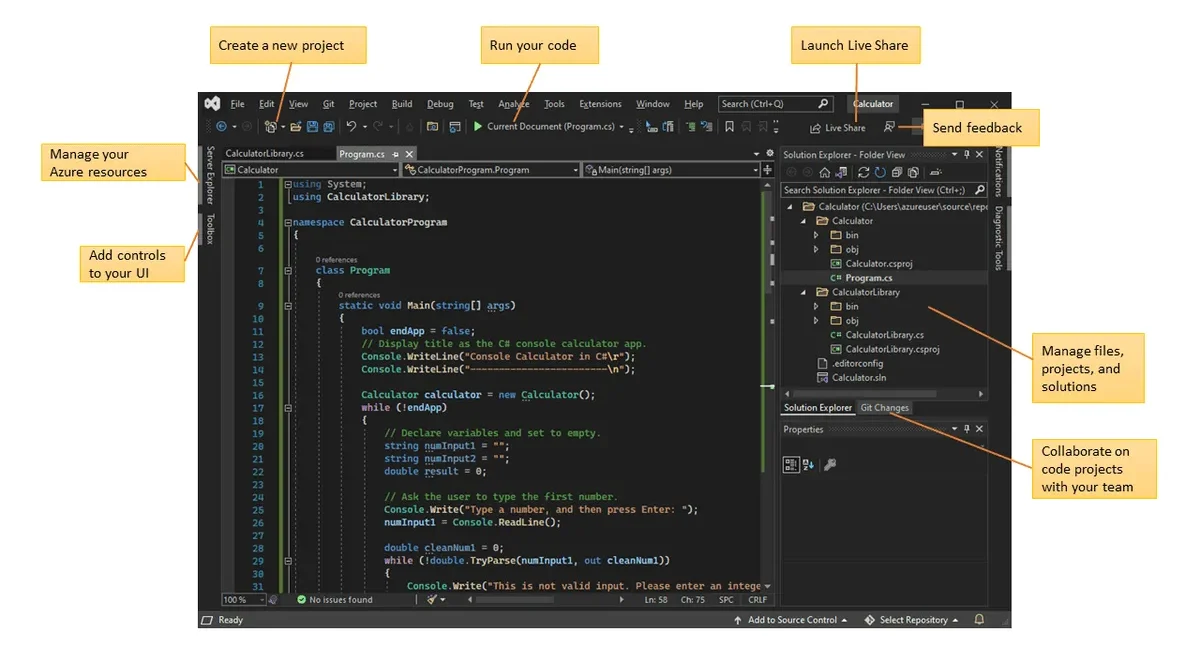Click the Live Share button

pyautogui.click(x=837, y=128)
